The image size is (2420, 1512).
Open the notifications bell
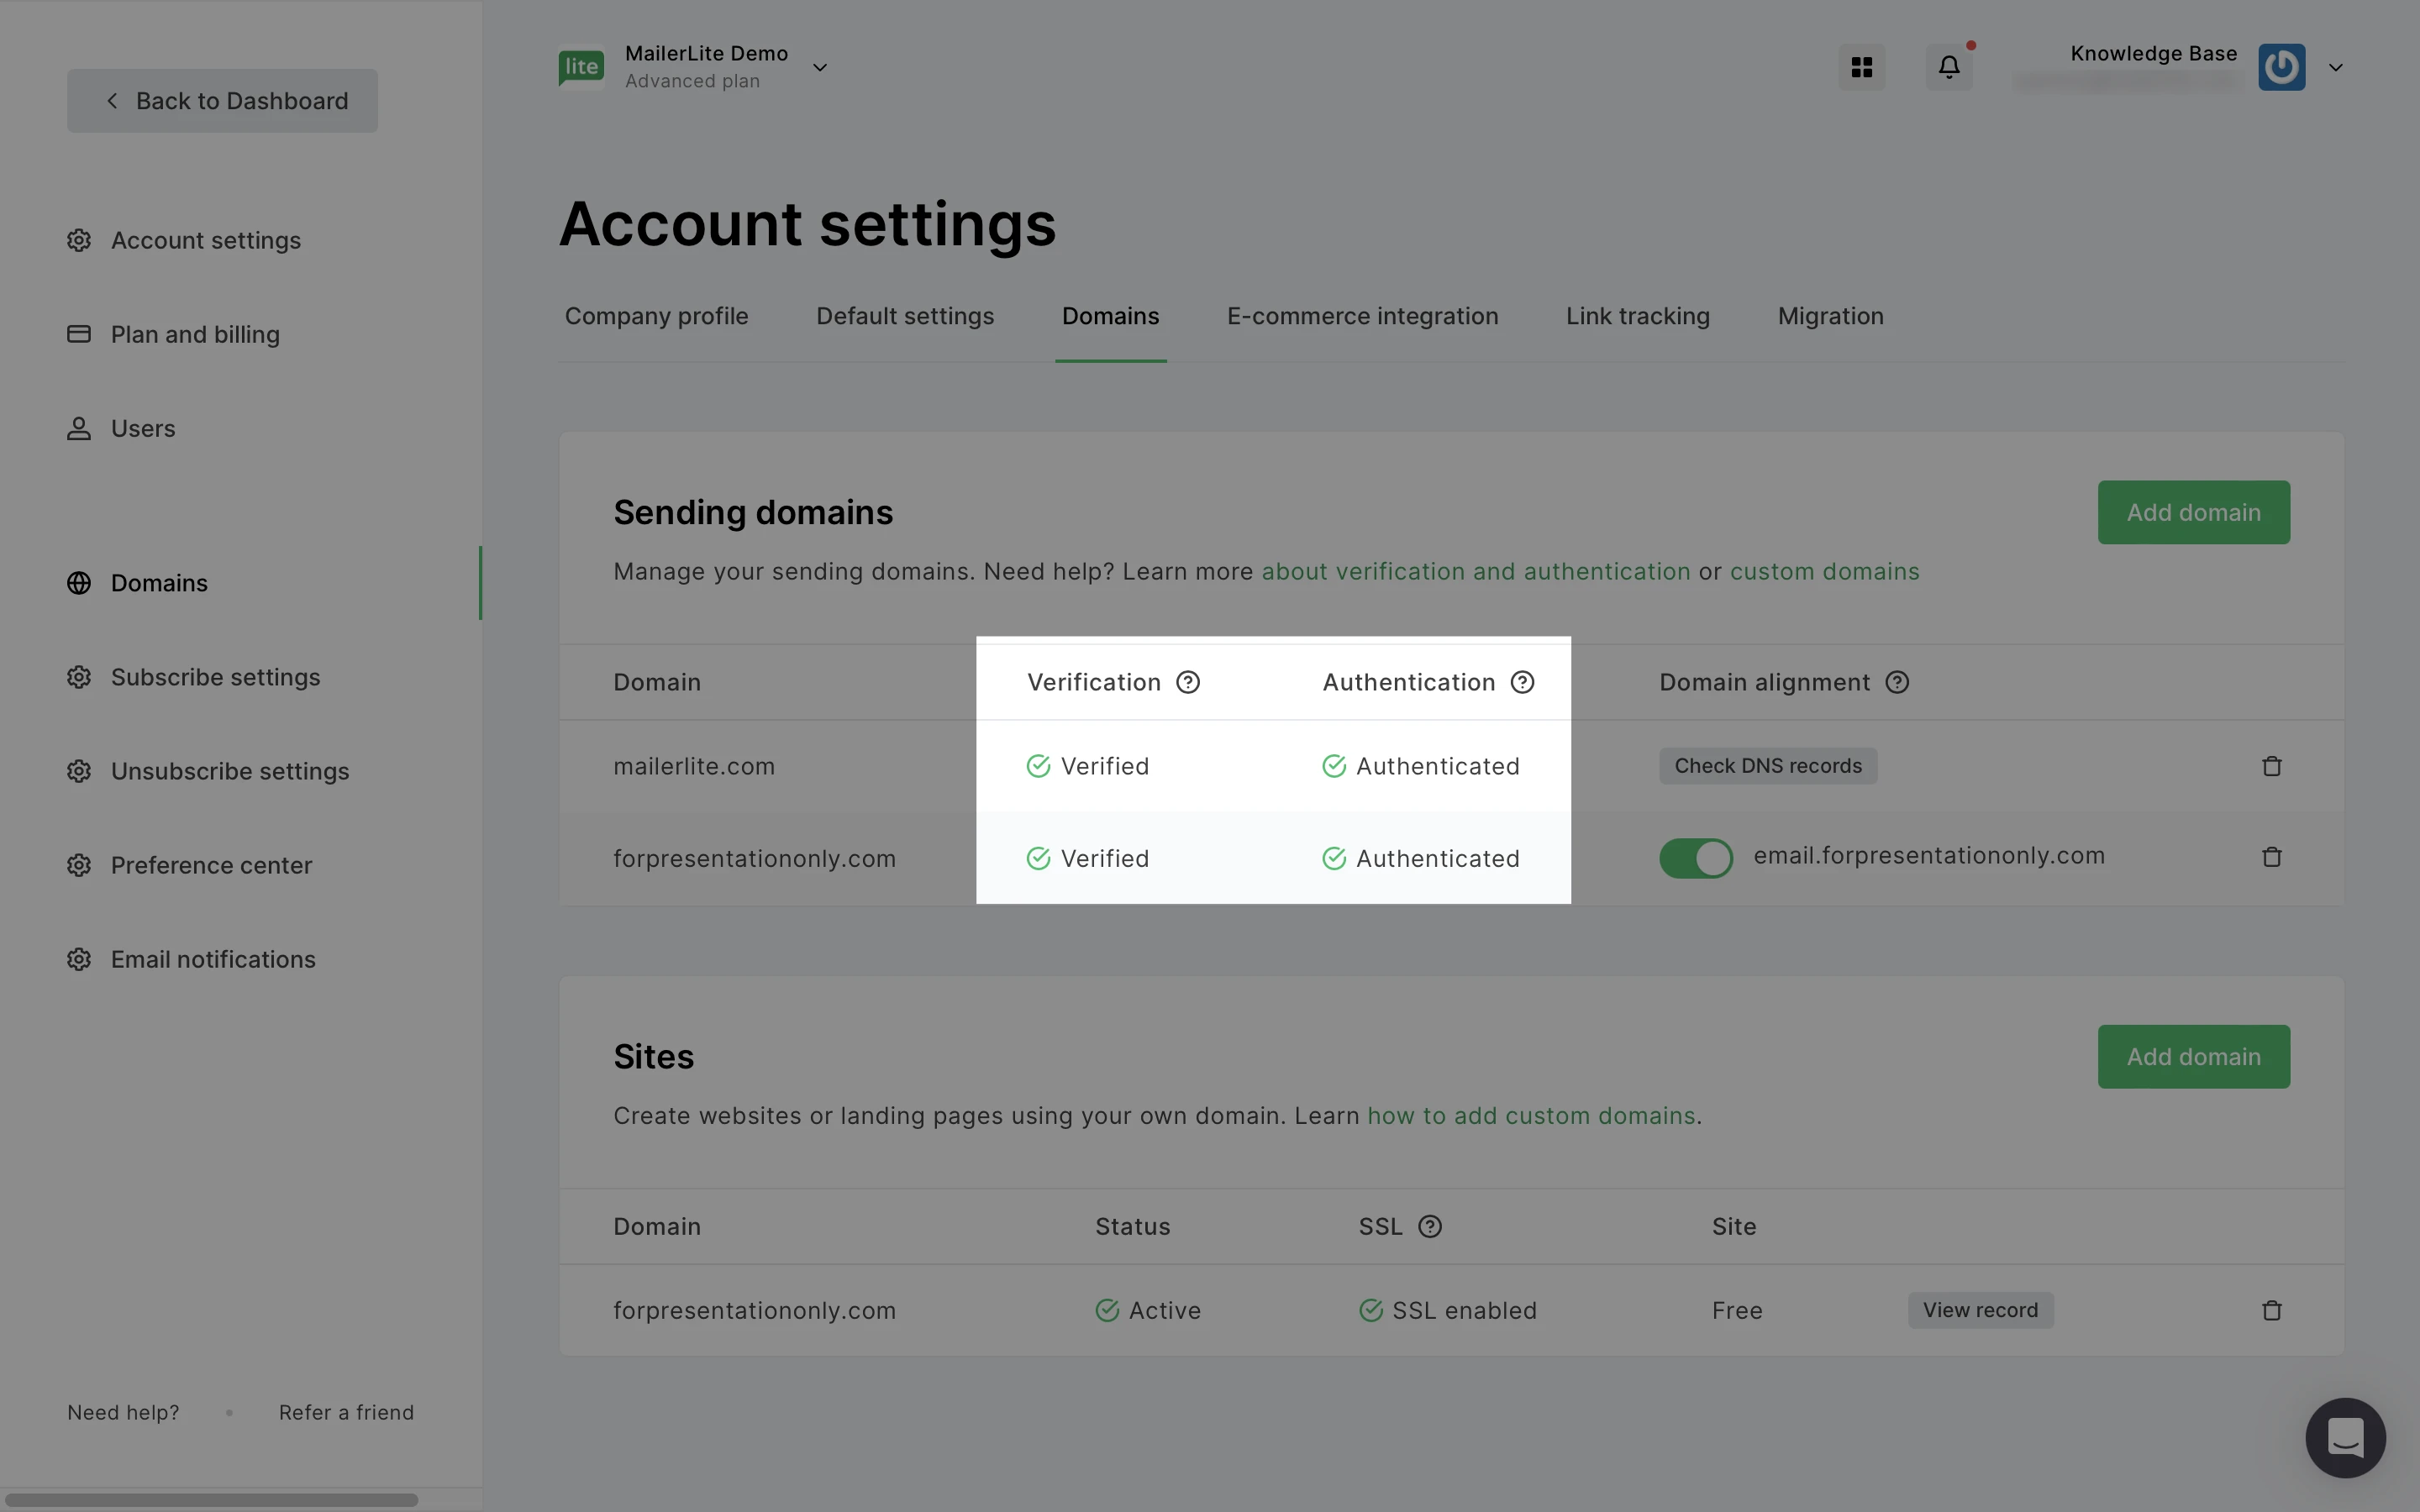point(1949,67)
